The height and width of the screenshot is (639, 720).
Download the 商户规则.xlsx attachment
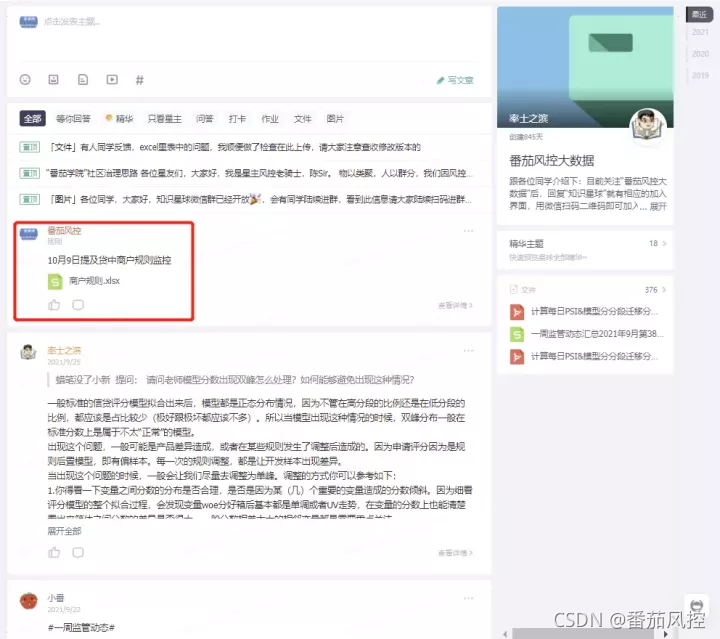94,280
